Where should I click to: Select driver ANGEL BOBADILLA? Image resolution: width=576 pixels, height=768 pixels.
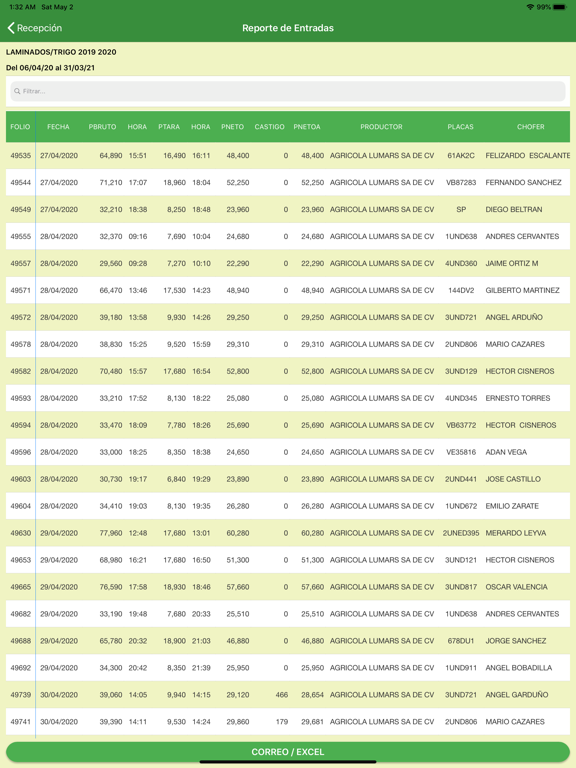tap(518, 667)
